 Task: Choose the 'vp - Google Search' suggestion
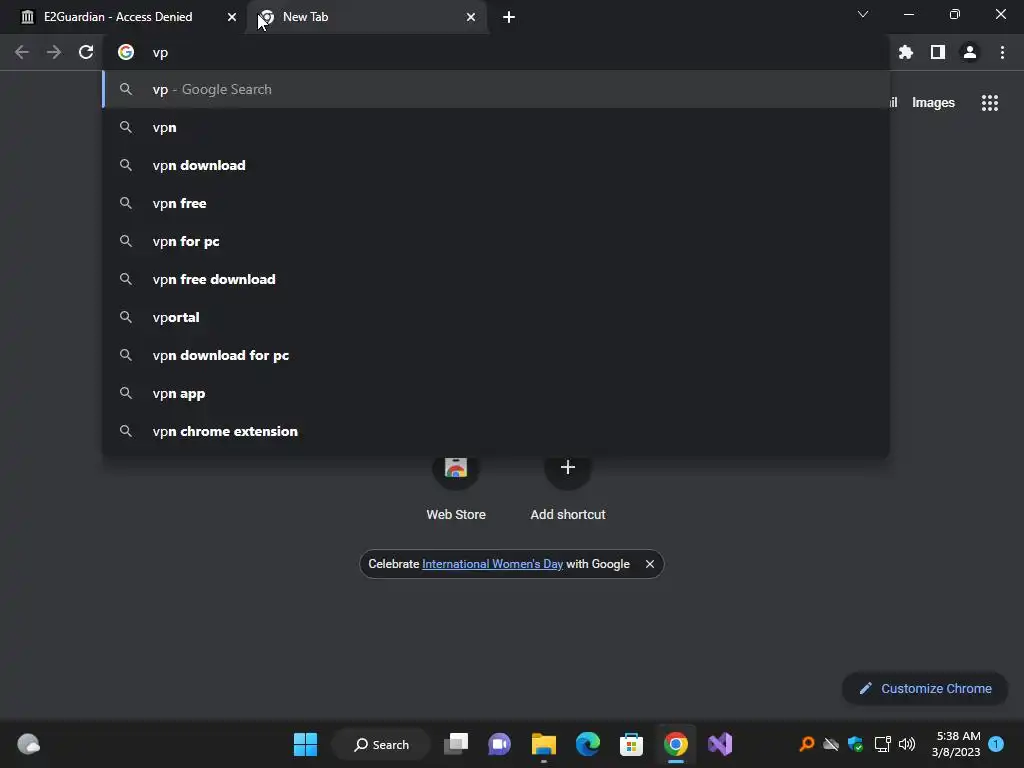(x=496, y=89)
